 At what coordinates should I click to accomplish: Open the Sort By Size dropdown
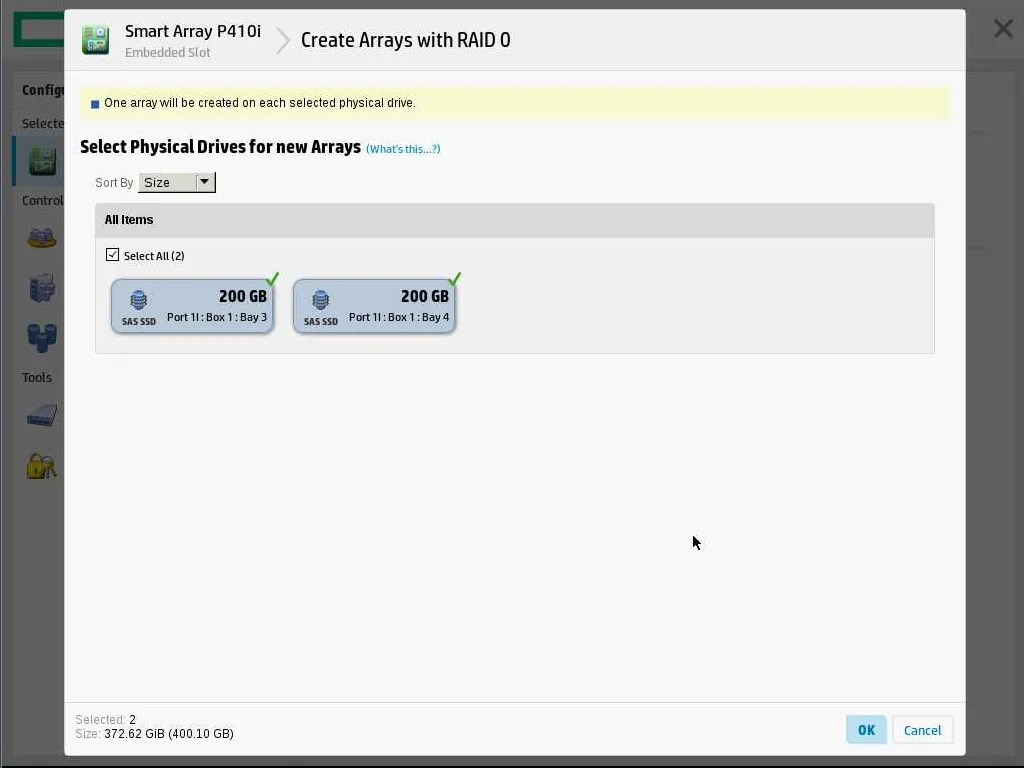pyautogui.click(x=176, y=182)
